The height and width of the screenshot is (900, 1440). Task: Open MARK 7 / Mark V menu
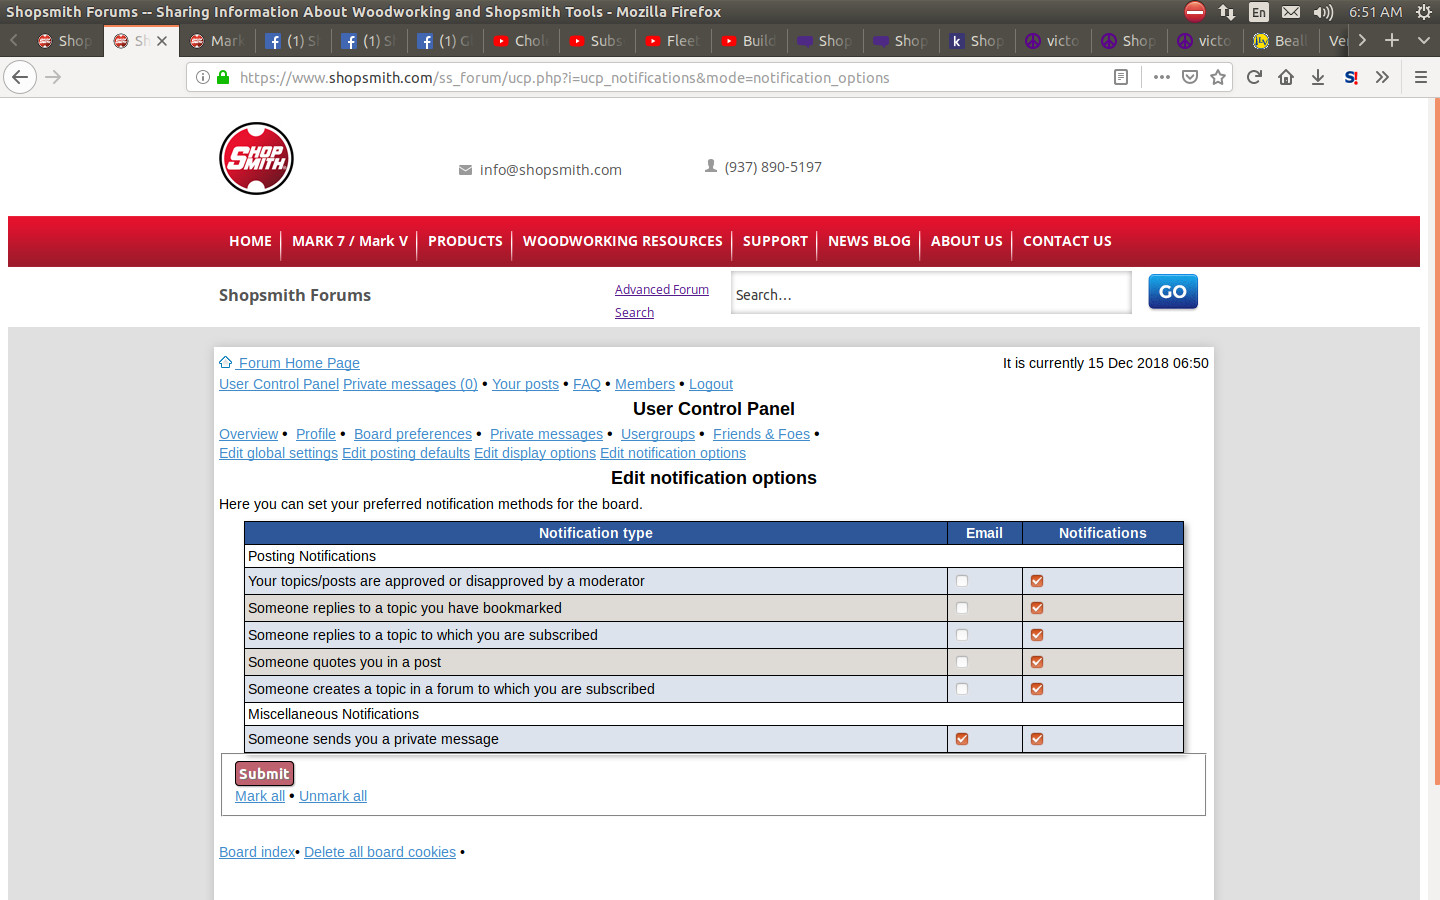point(350,241)
